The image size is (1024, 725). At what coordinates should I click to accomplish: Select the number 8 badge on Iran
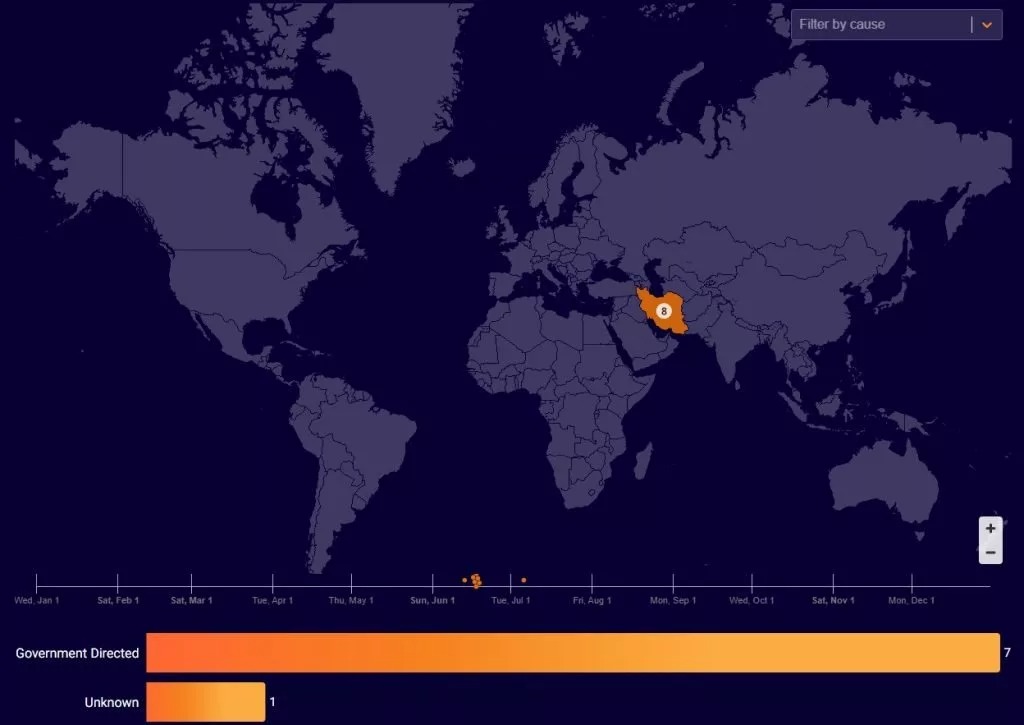(x=664, y=312)
